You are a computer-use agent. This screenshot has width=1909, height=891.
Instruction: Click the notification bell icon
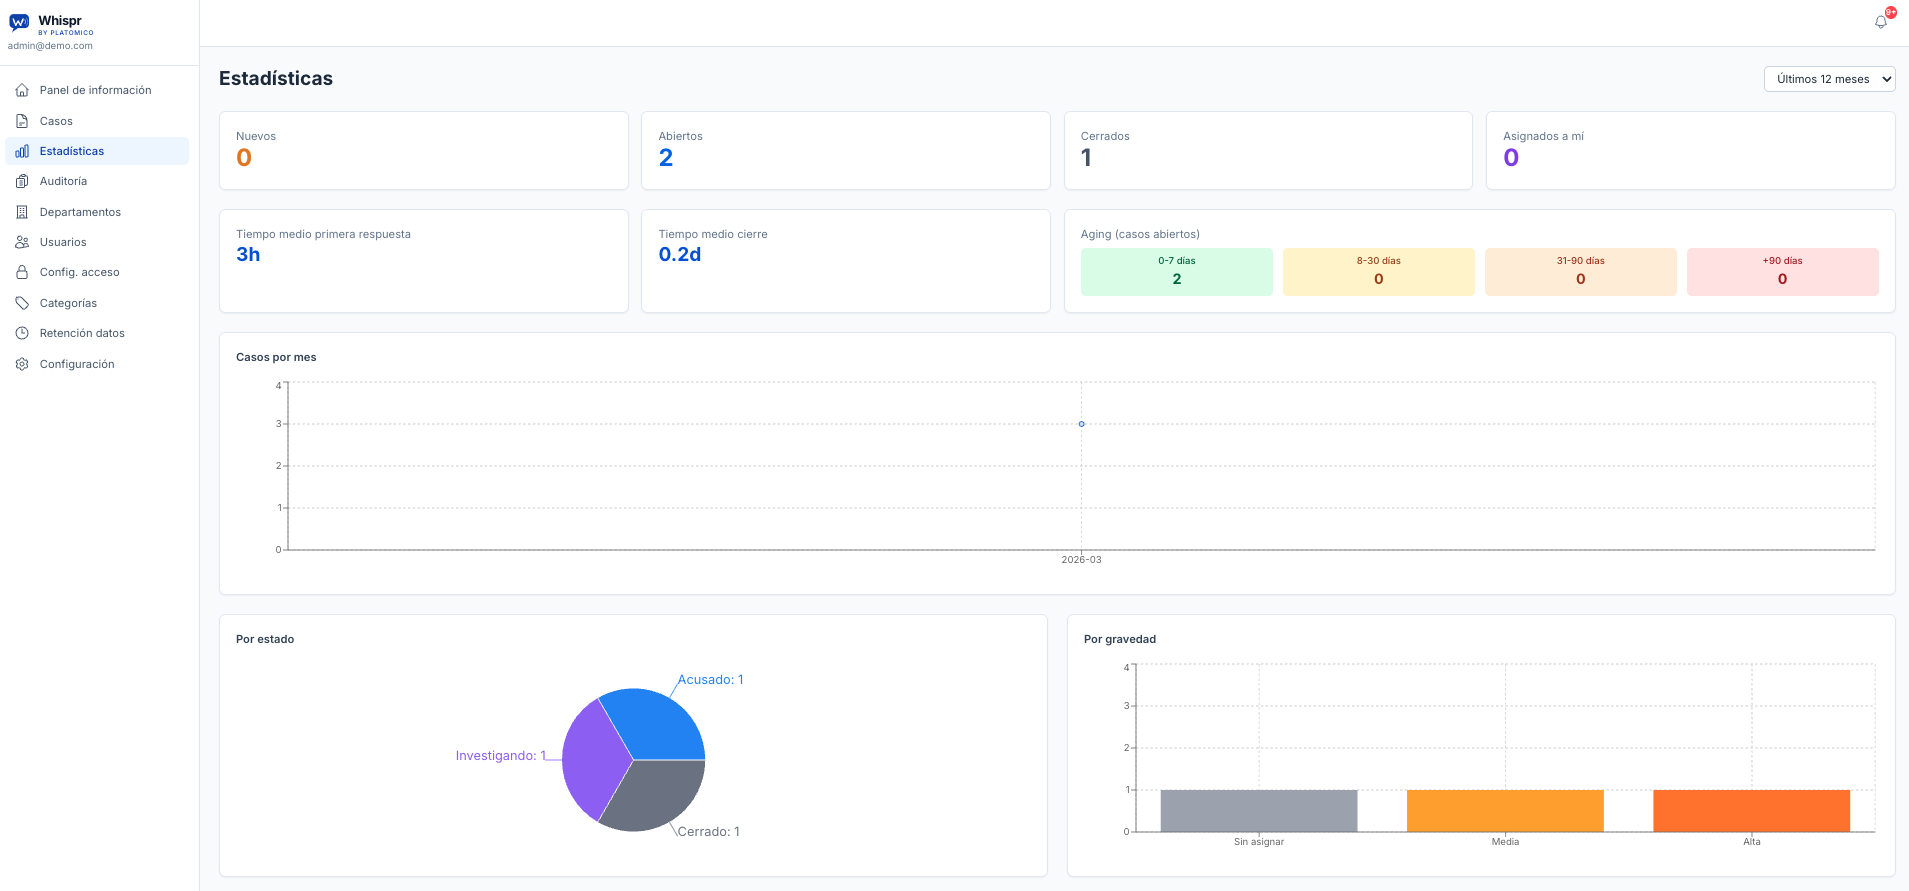pyautogui.click(x=1881, y=22)
